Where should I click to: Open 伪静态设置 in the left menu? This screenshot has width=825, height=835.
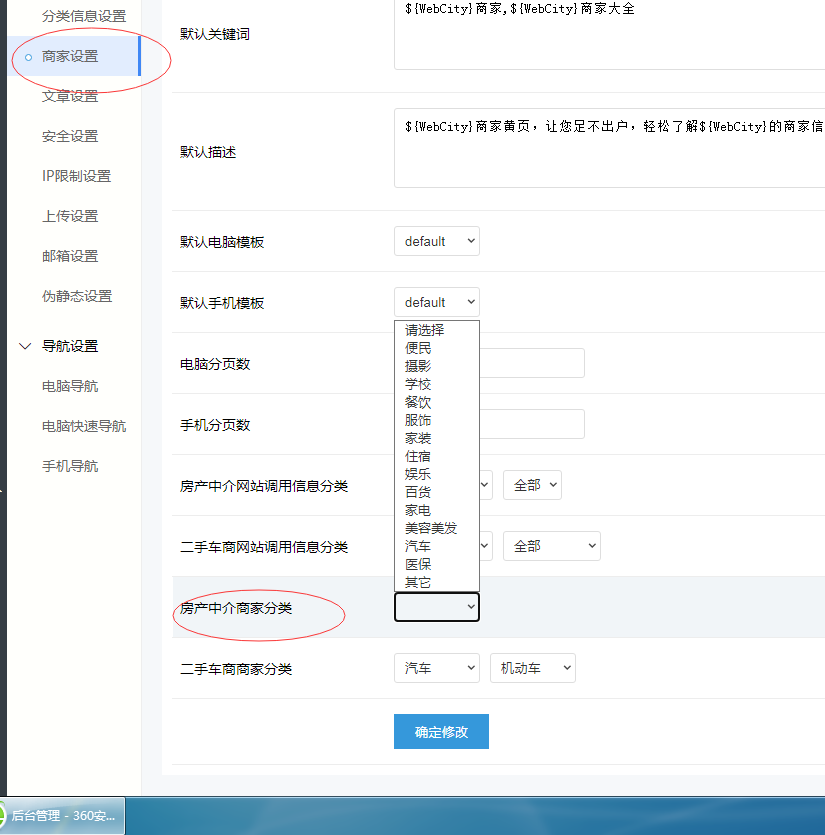(x=76, y=296)
